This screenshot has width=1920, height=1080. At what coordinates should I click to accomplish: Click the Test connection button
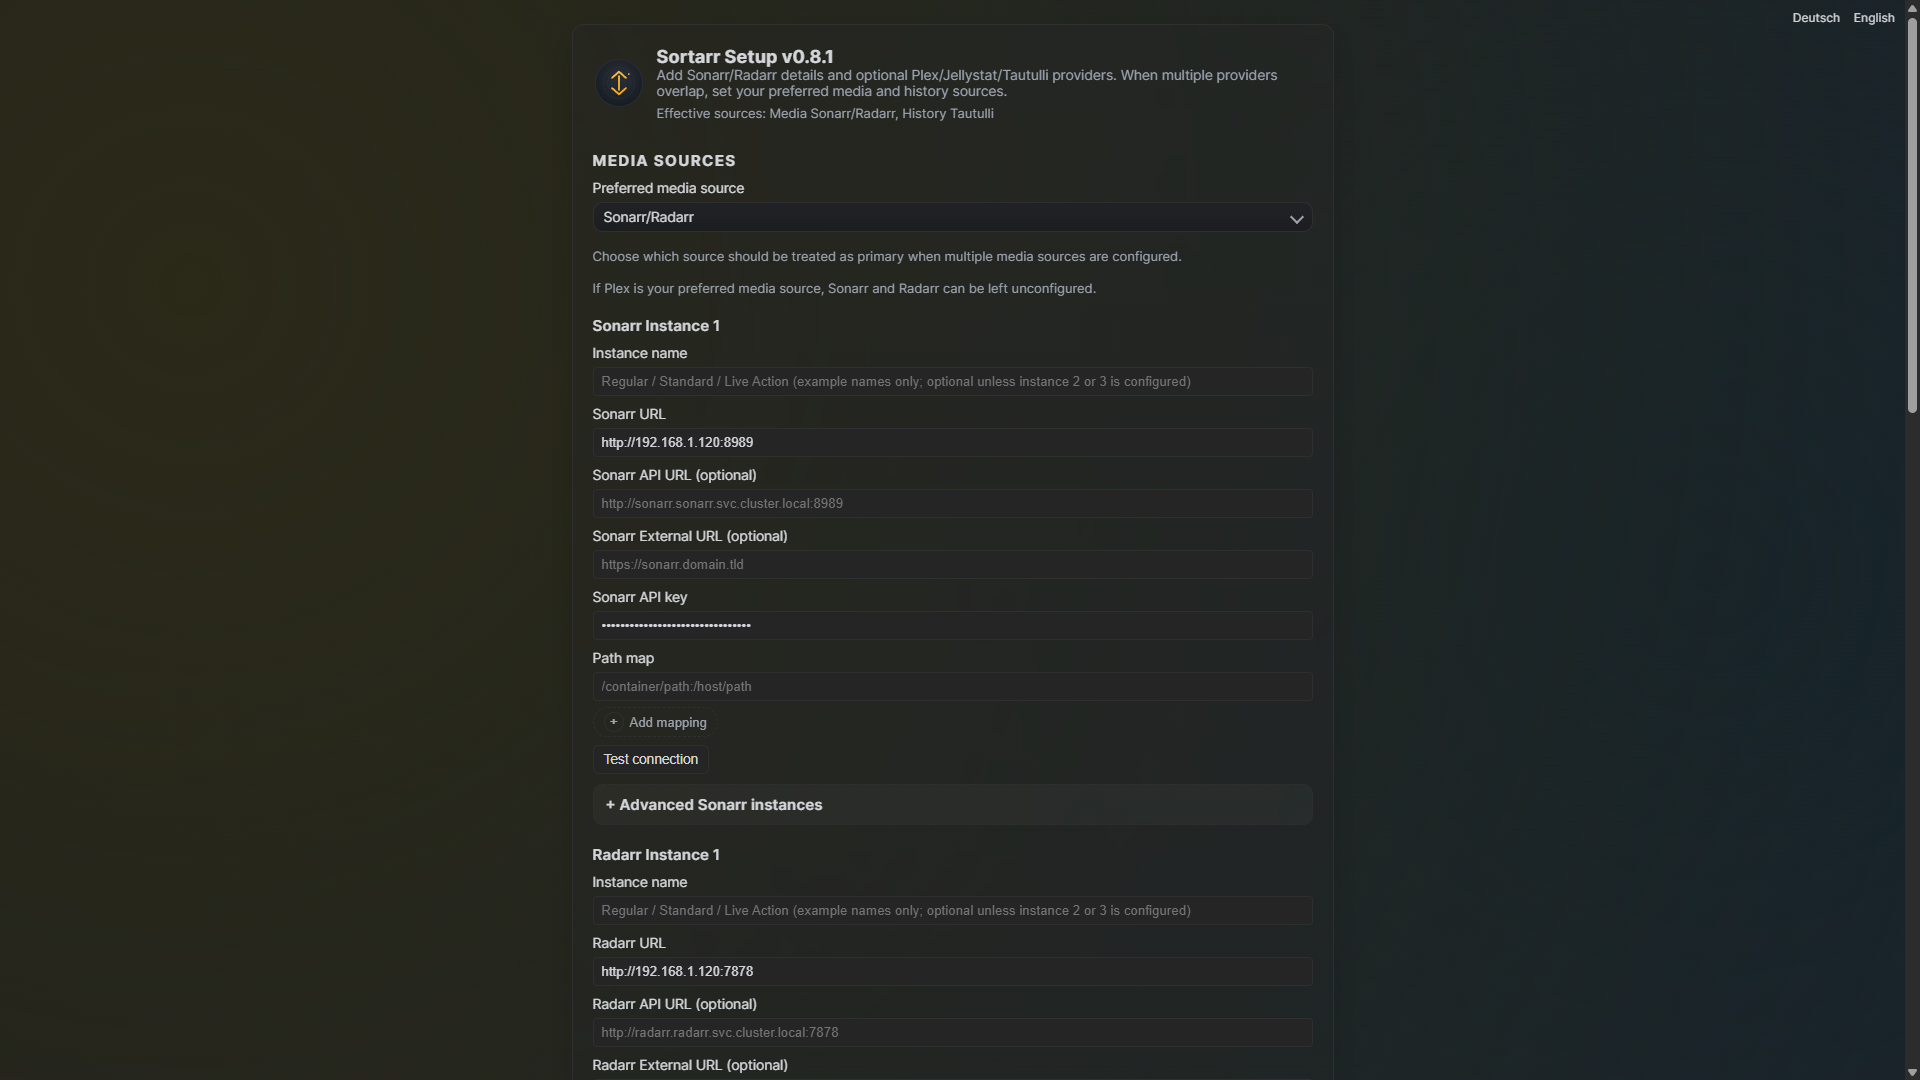coord(649,759)
